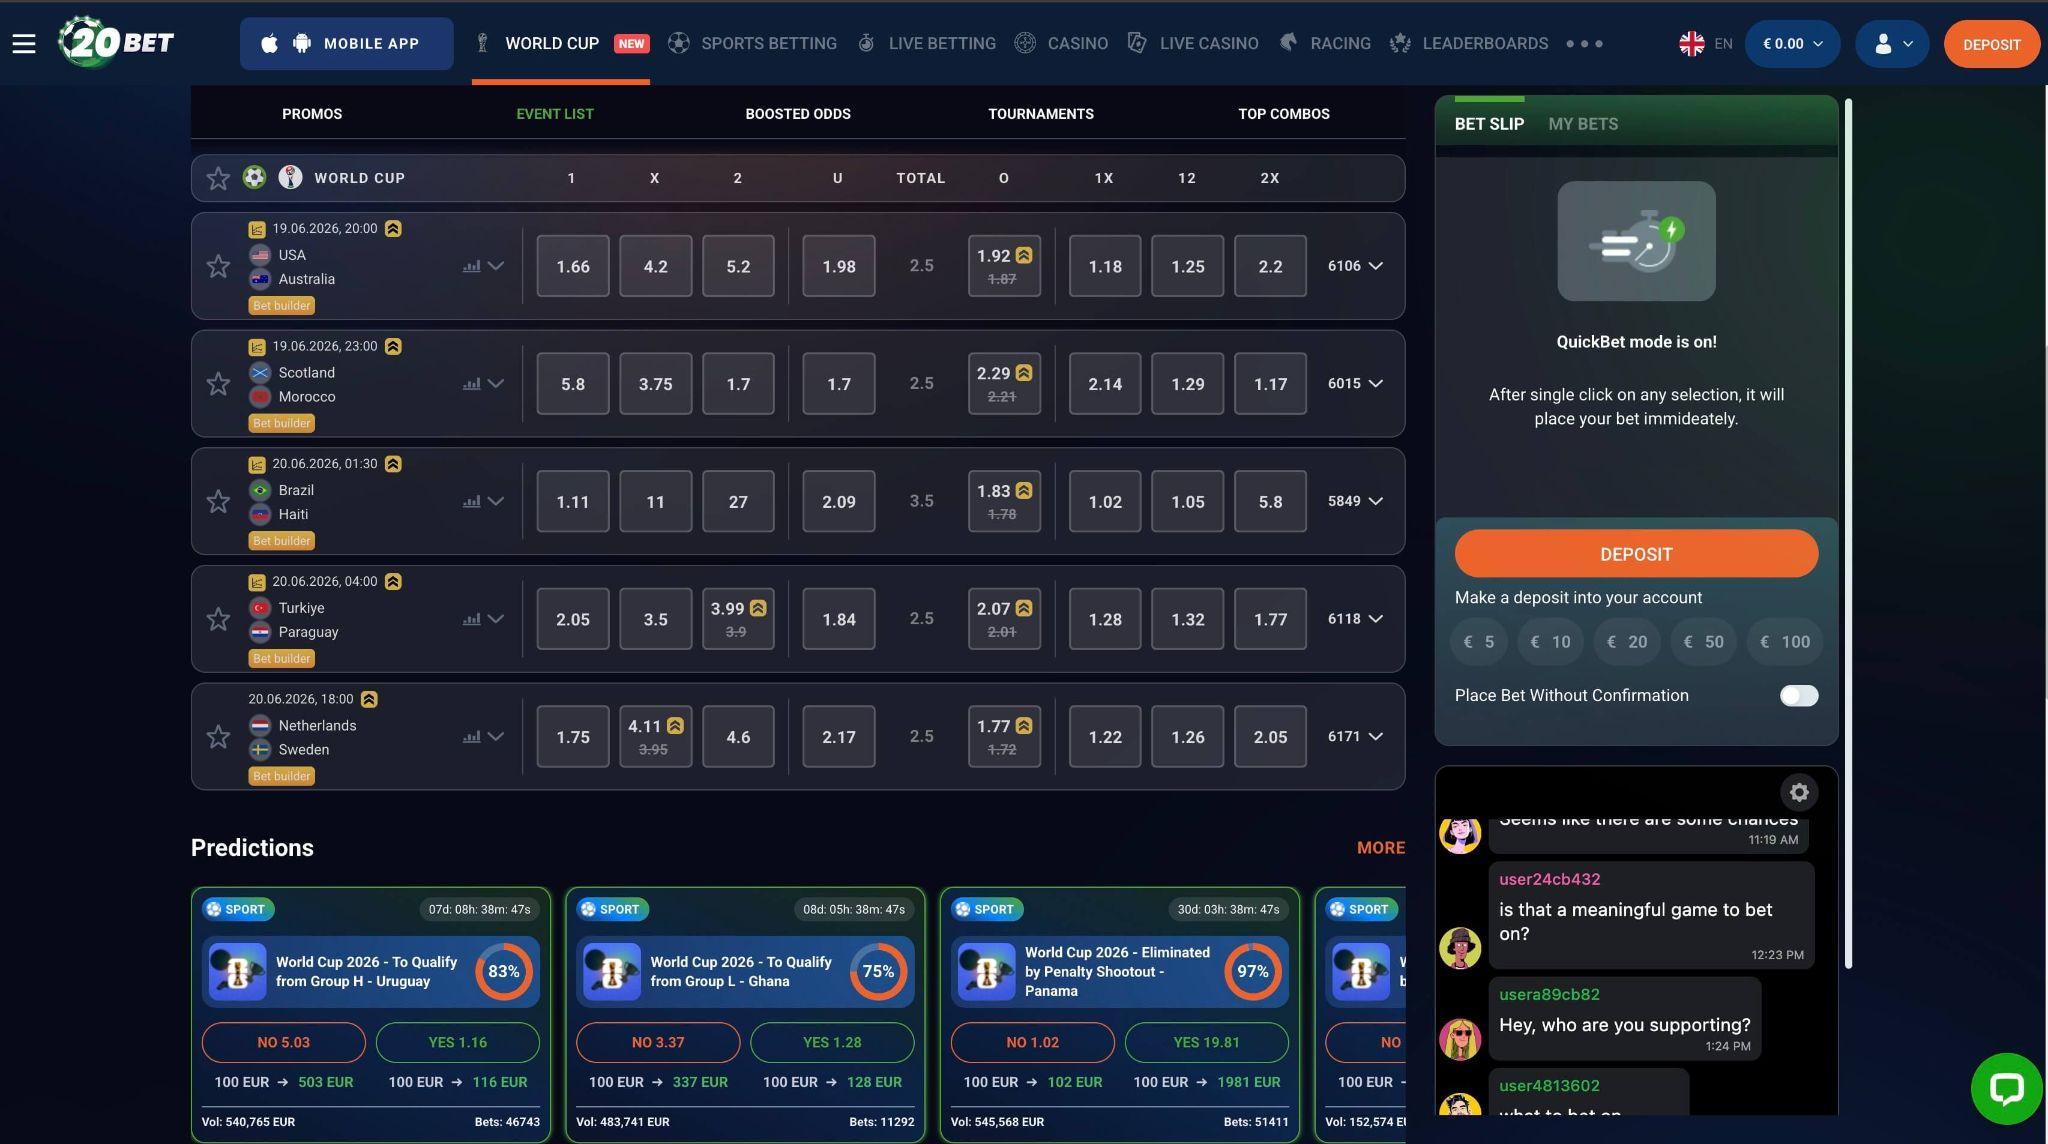Image resolution: width=2048 pixels, height=1144 pixels.
Task: Open statistics icon for USA vs Australia
Action: coord(471,267)
